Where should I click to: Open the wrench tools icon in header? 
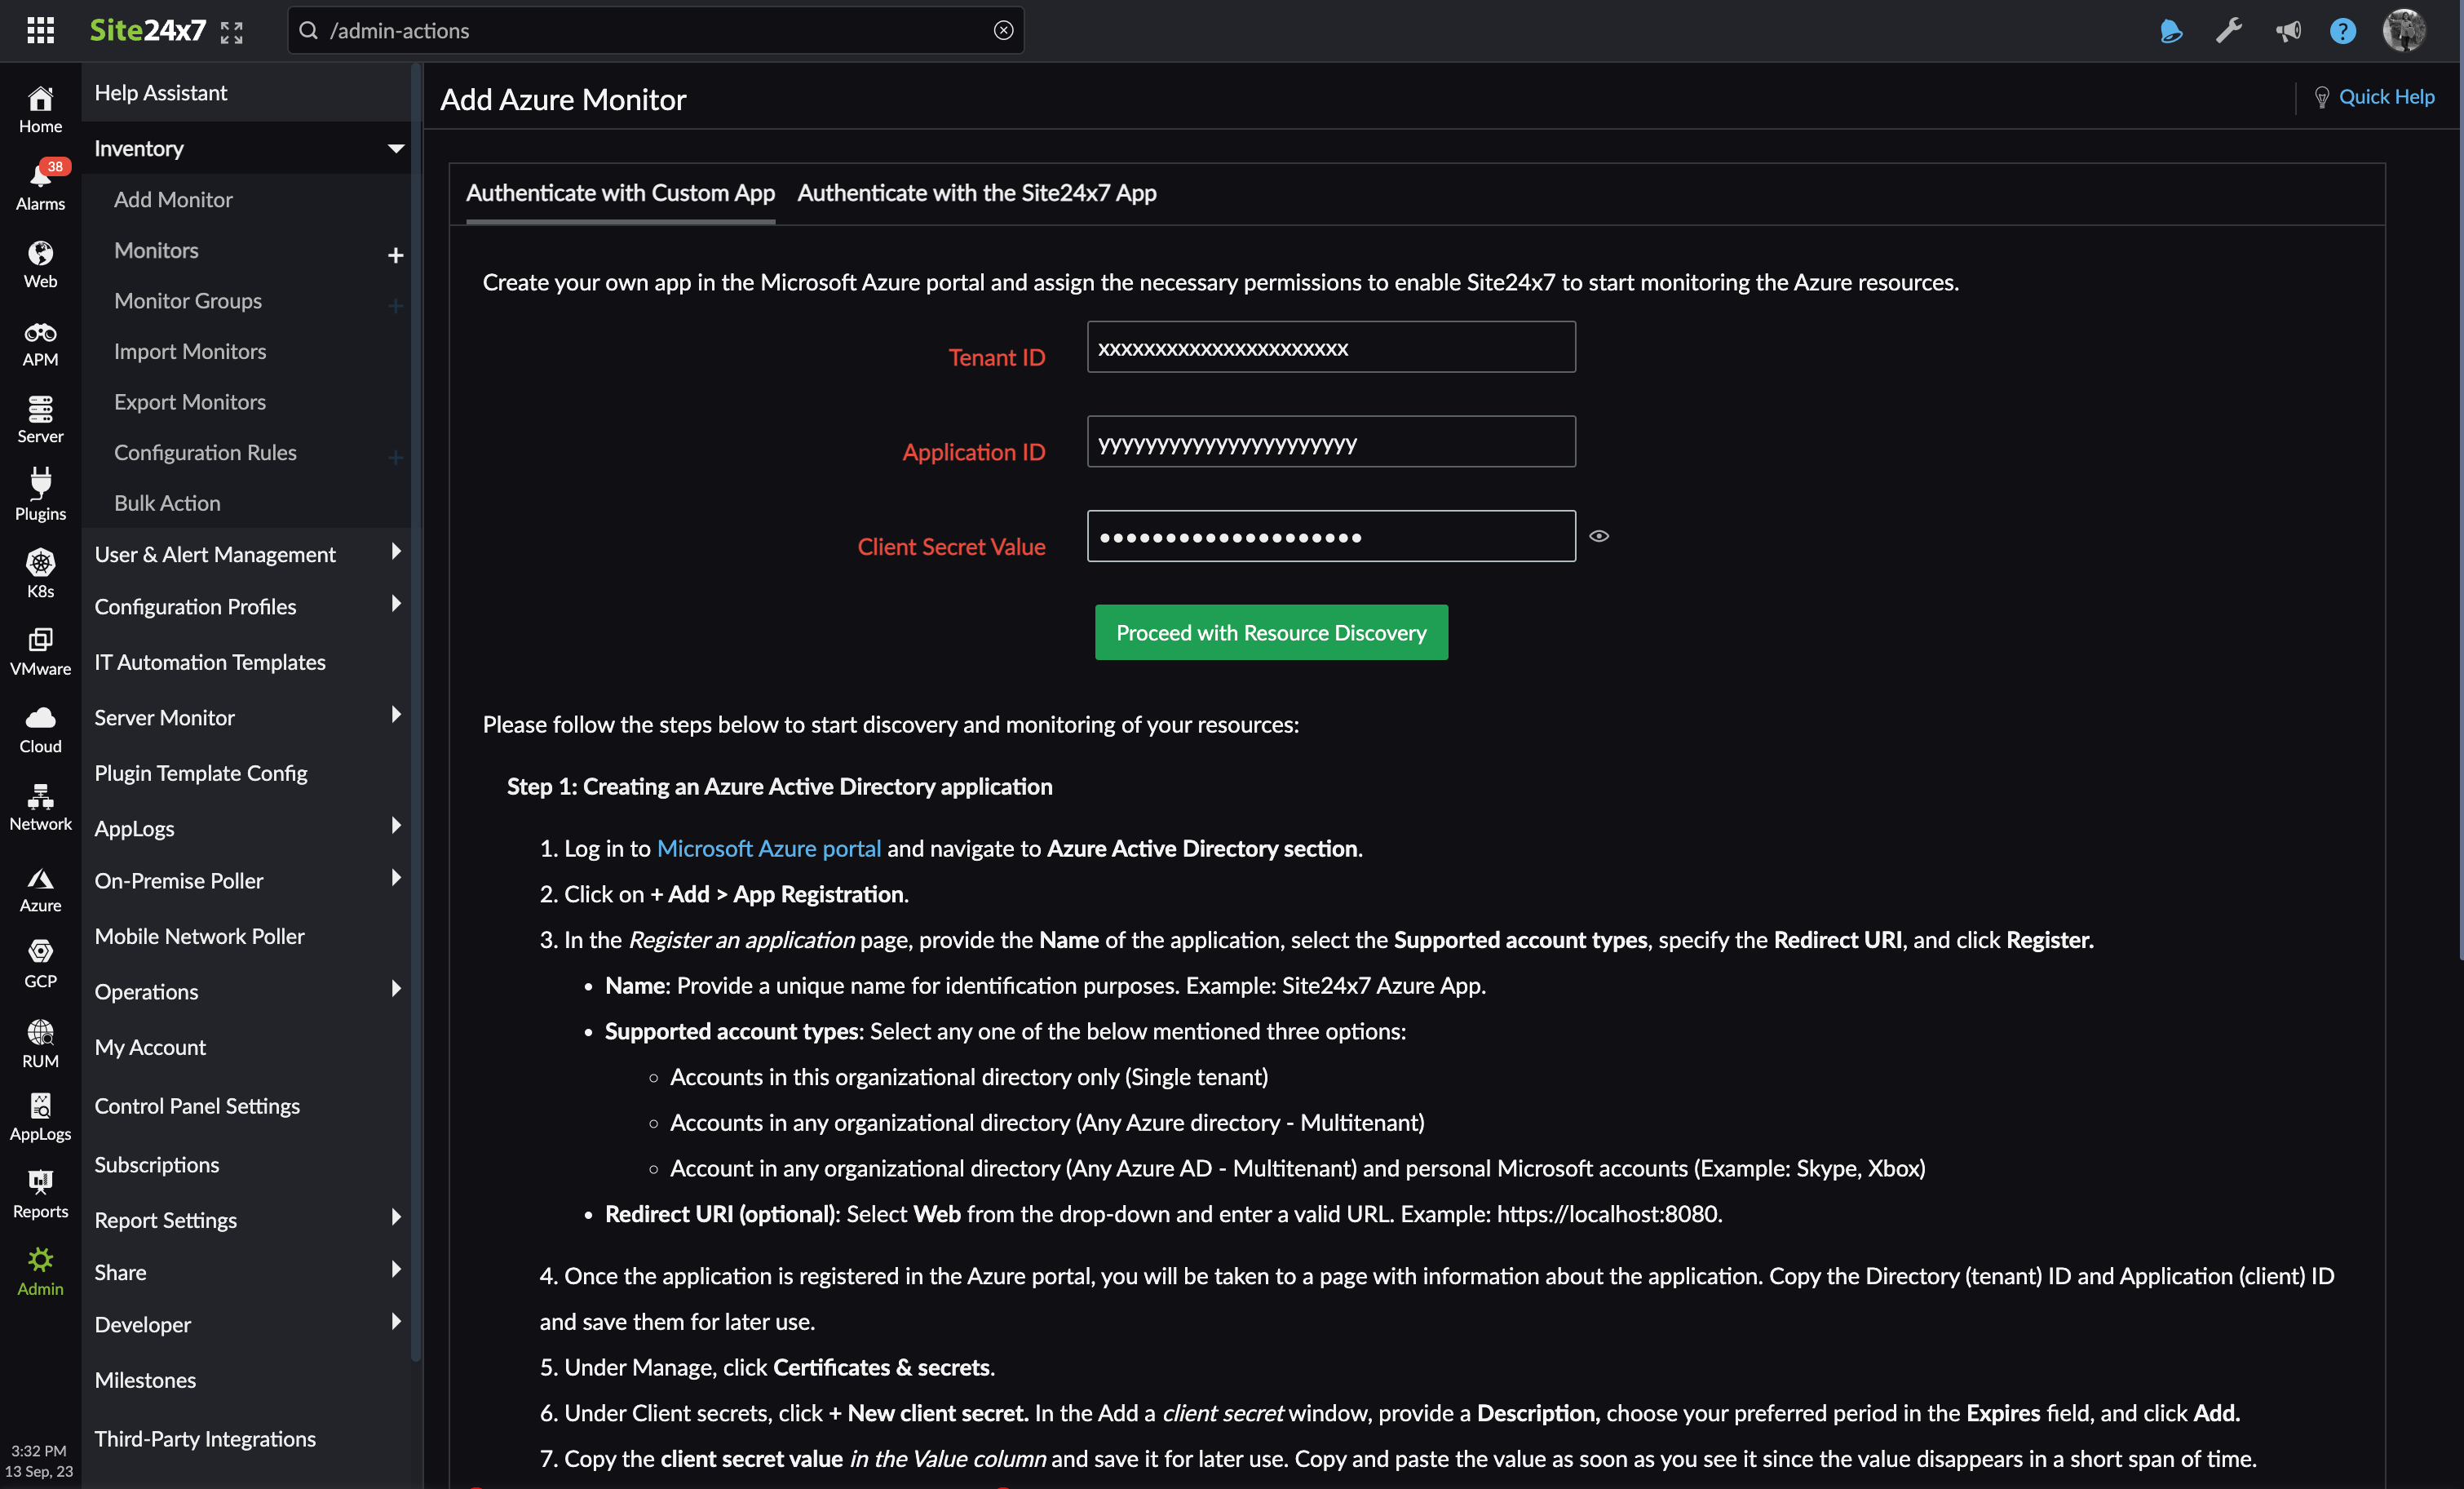[x=2229, y=31]
